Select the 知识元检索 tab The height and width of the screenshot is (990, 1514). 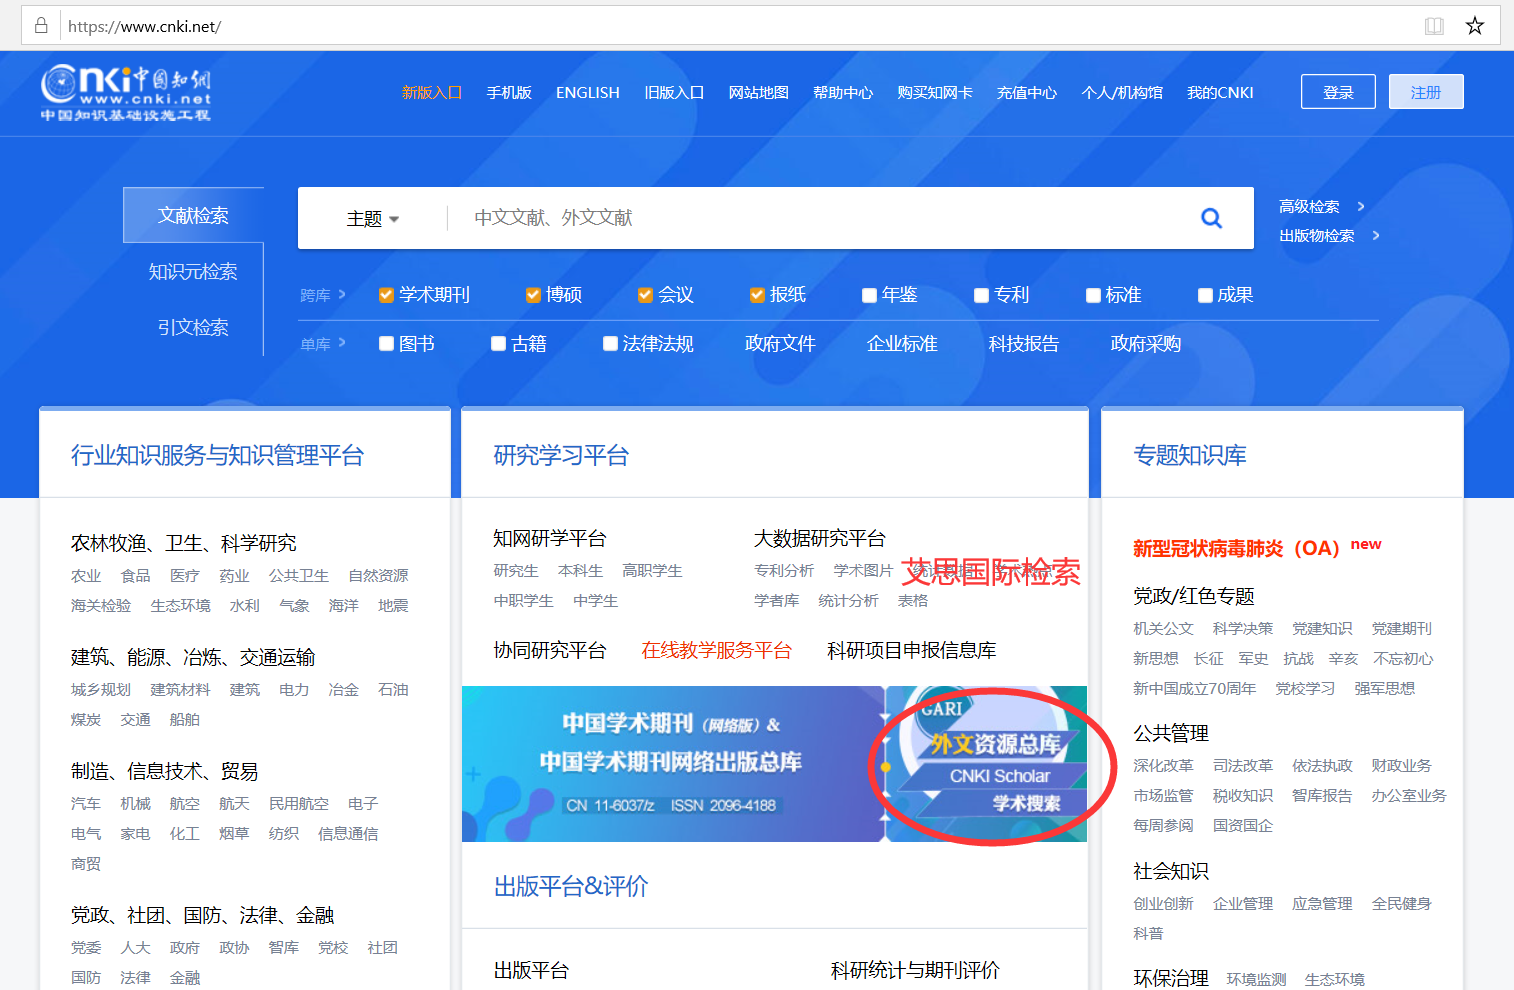tap(193, 271)
